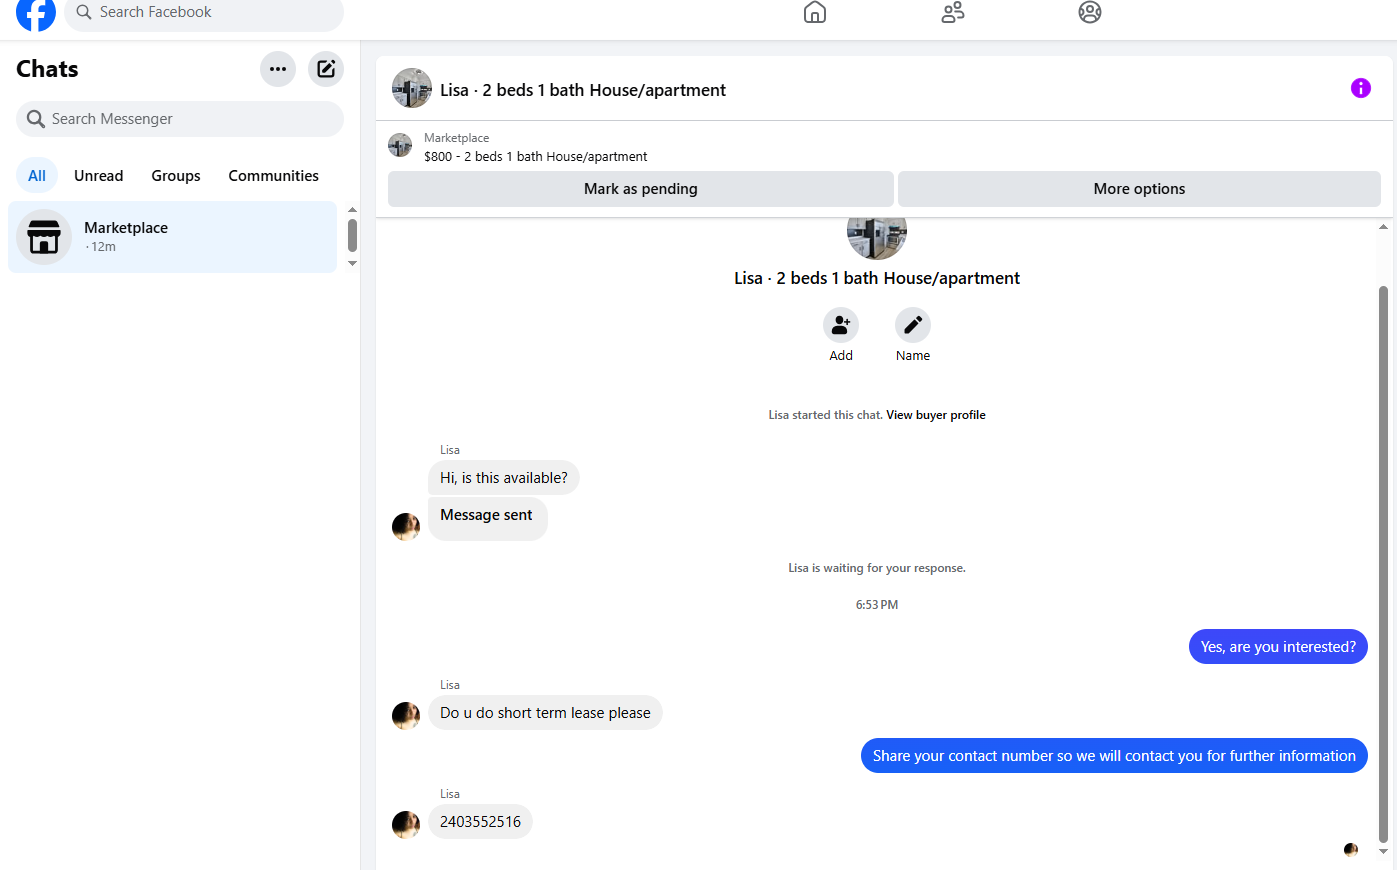Viewport: 1397px width, 870px height.
Task: Open chat options three-dot menu
Action: pos(278,69)
